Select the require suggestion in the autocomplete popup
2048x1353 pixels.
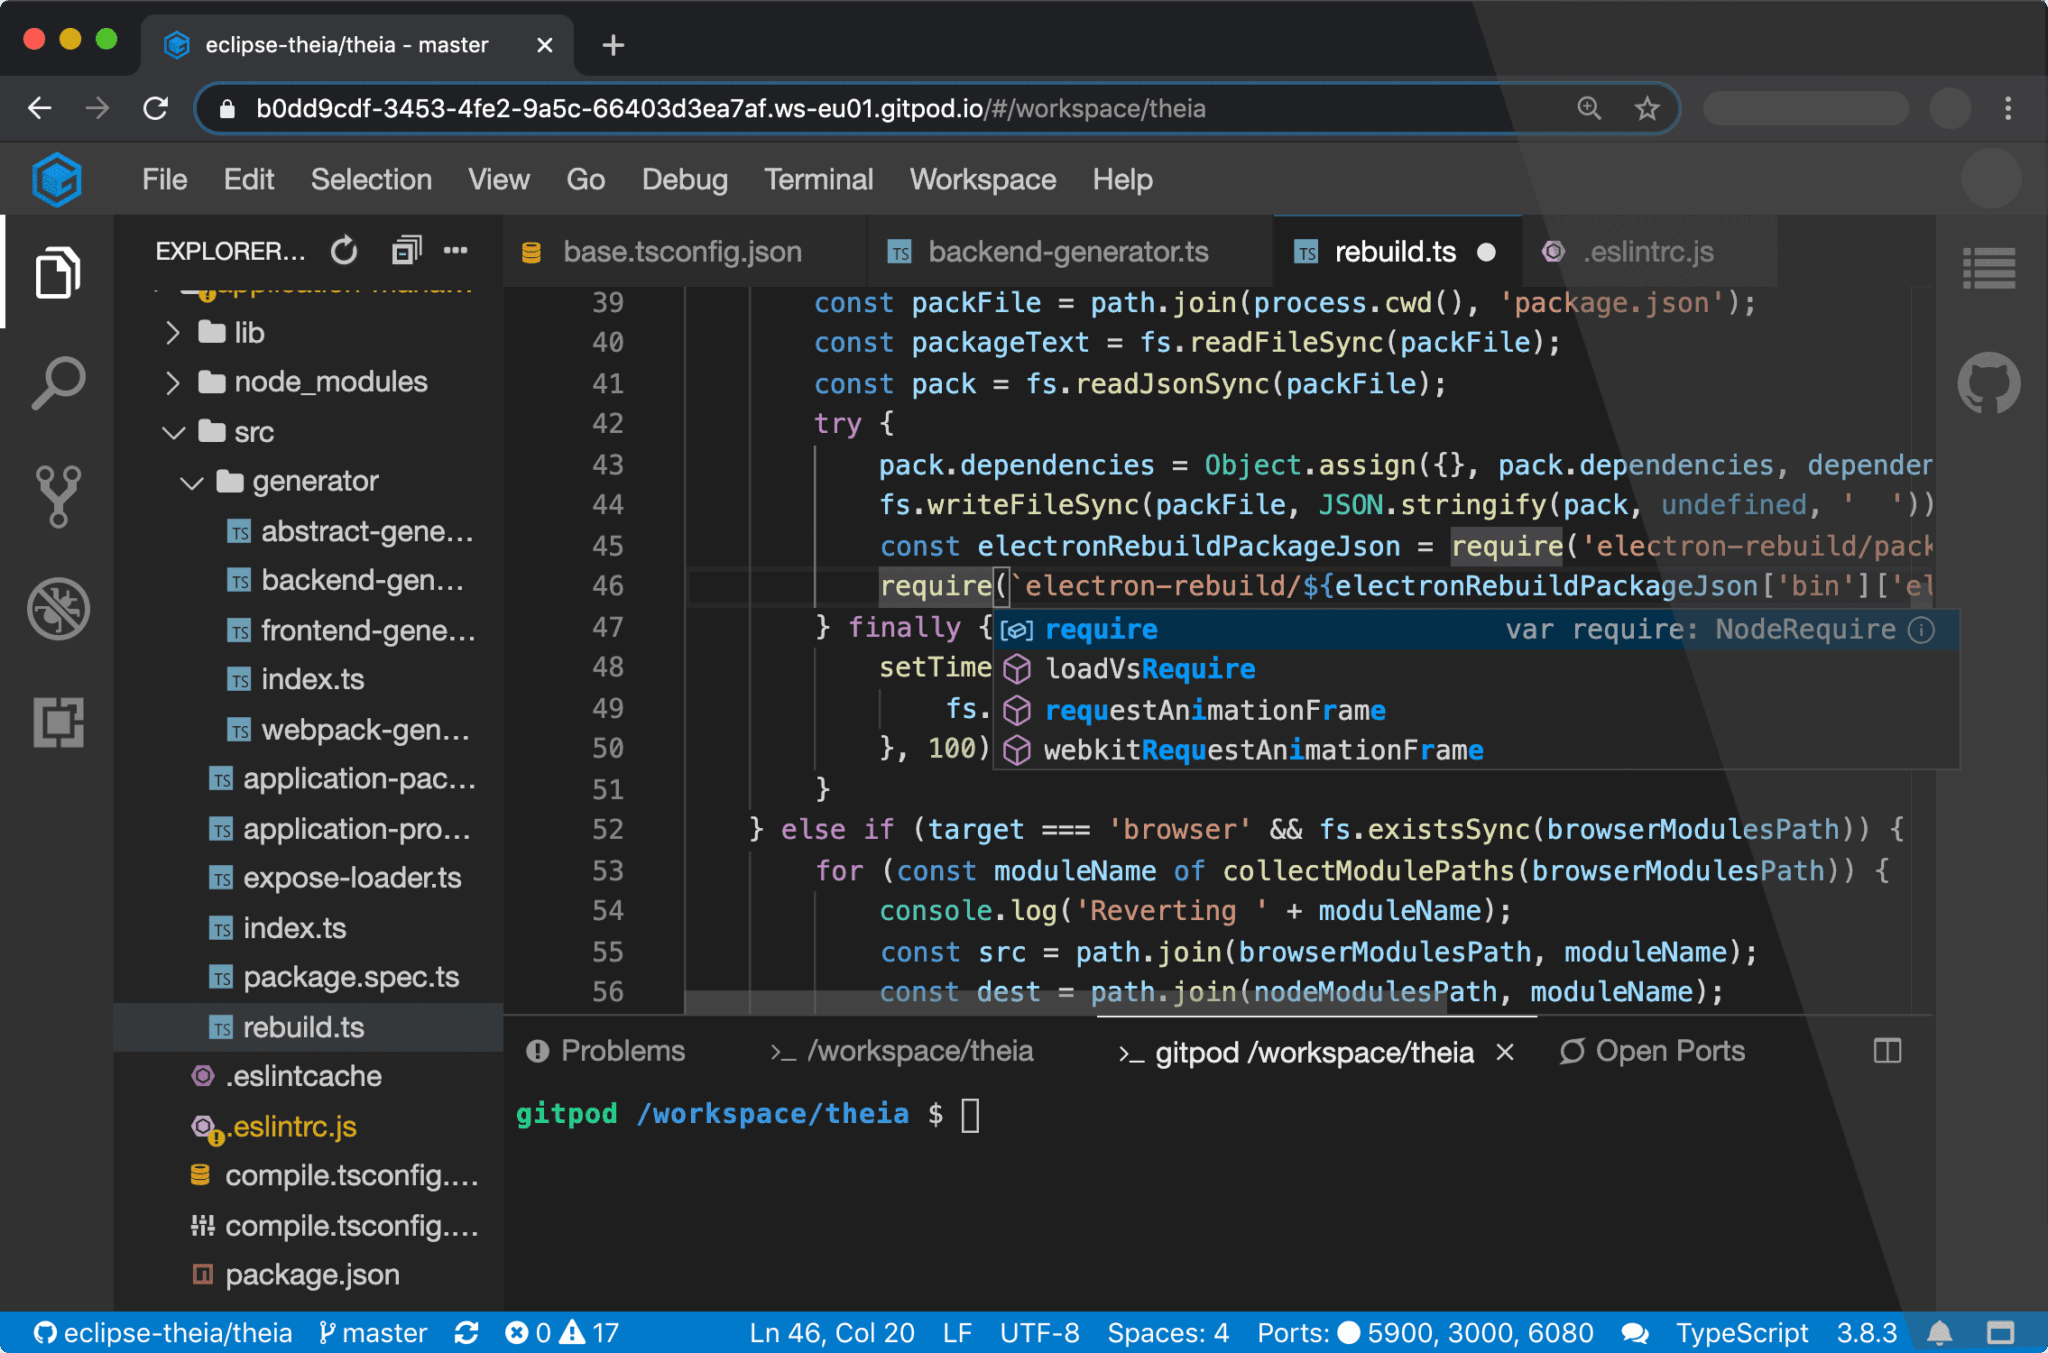click(1101, 629)
